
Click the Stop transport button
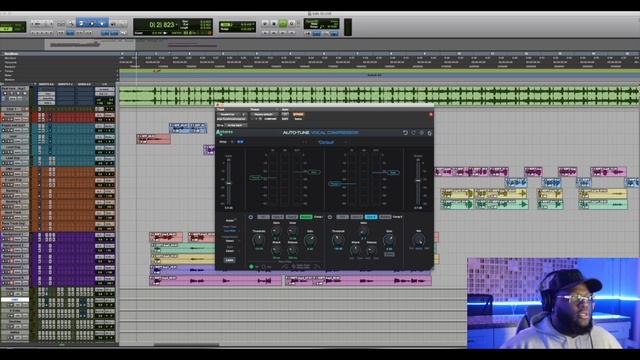pos(274,24)
